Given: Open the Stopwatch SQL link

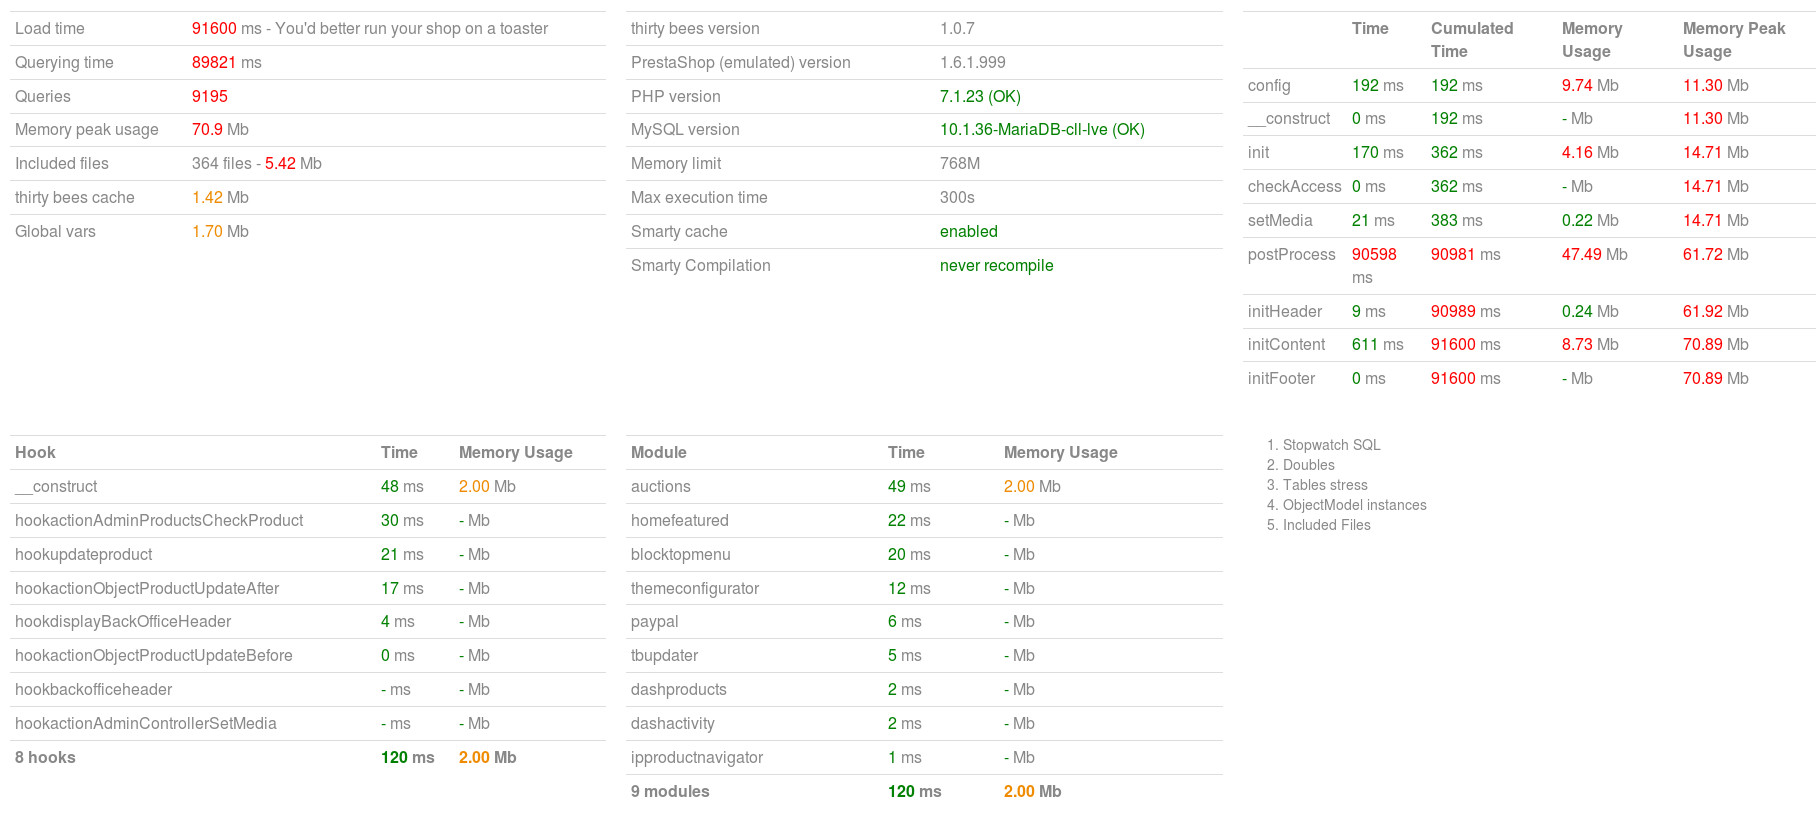Looking at the screenshot, I should coord(1331,445).
